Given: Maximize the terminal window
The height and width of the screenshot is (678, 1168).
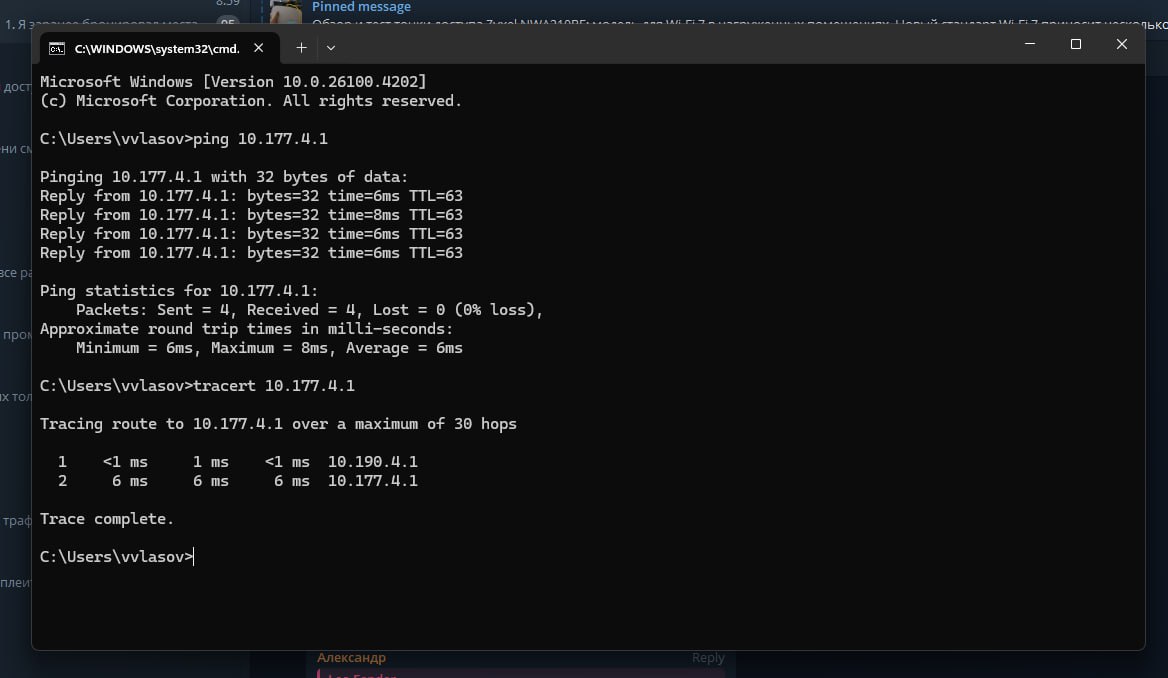Looking at the screenshot, I should coord(1076,44).
